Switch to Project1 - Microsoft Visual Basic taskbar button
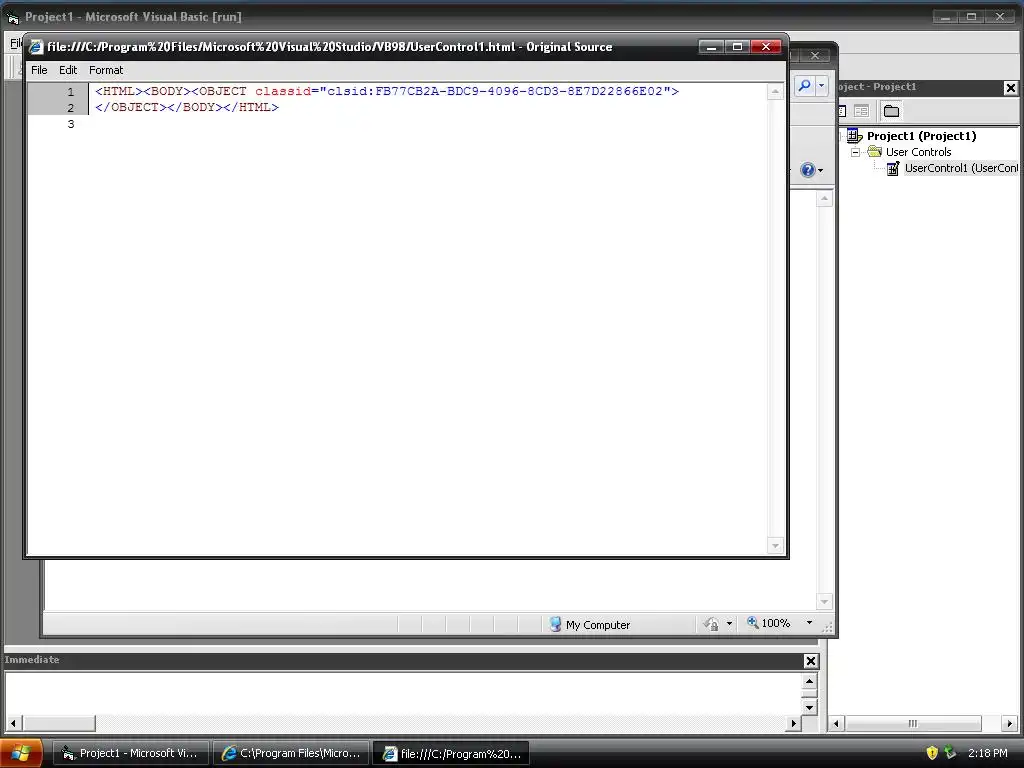Screen dimensions: 1024x768 (x=130, y=753)
